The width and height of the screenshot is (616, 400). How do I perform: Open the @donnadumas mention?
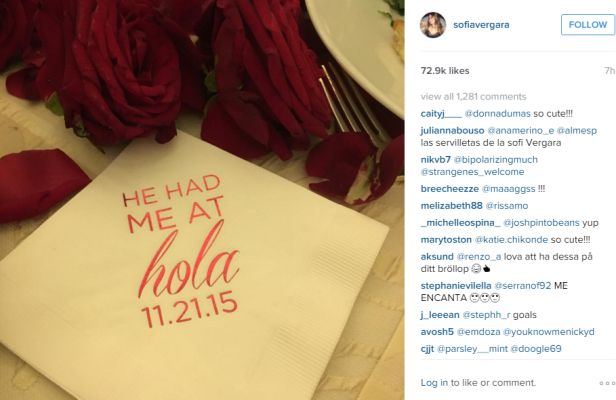(498, 114)
